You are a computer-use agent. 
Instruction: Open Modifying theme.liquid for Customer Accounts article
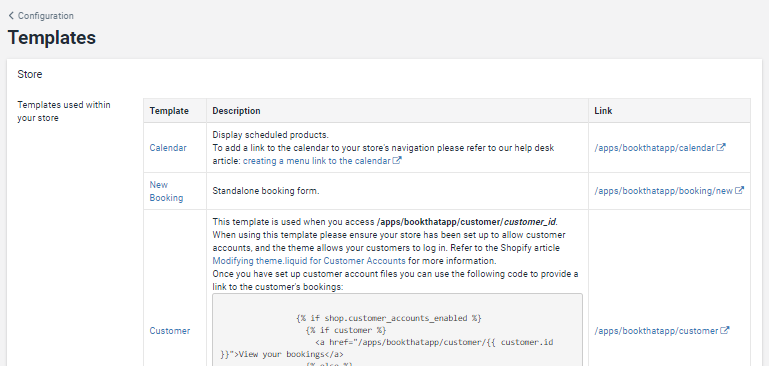point(309,261)
